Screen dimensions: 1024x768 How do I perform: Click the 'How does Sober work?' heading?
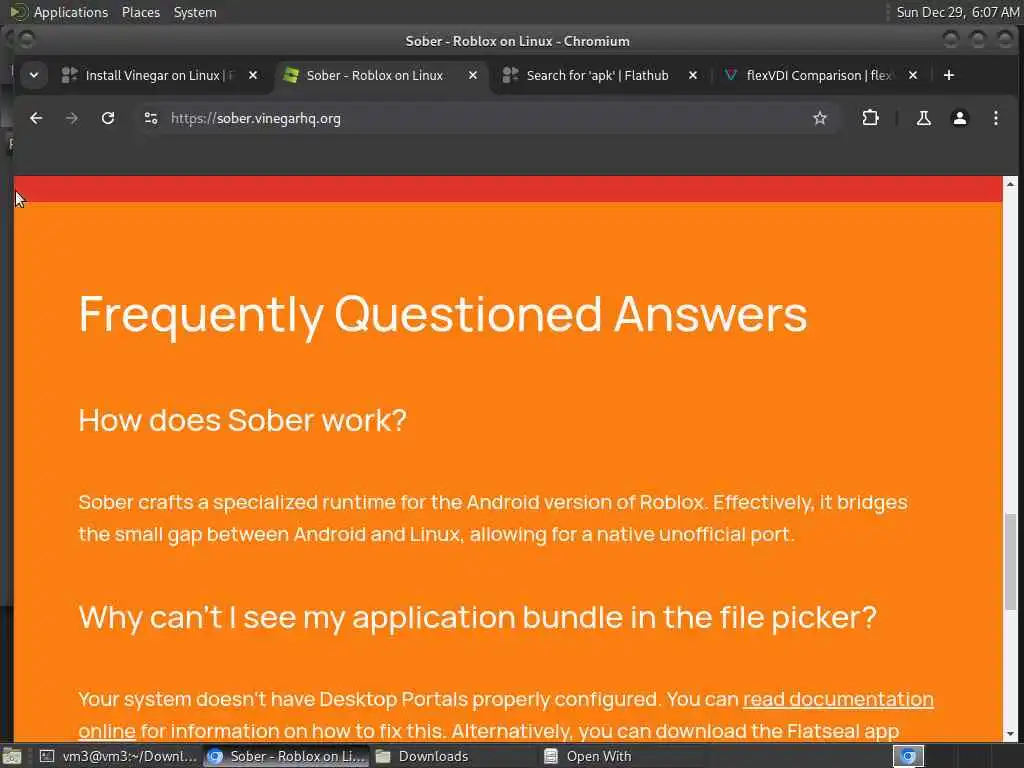243,420
